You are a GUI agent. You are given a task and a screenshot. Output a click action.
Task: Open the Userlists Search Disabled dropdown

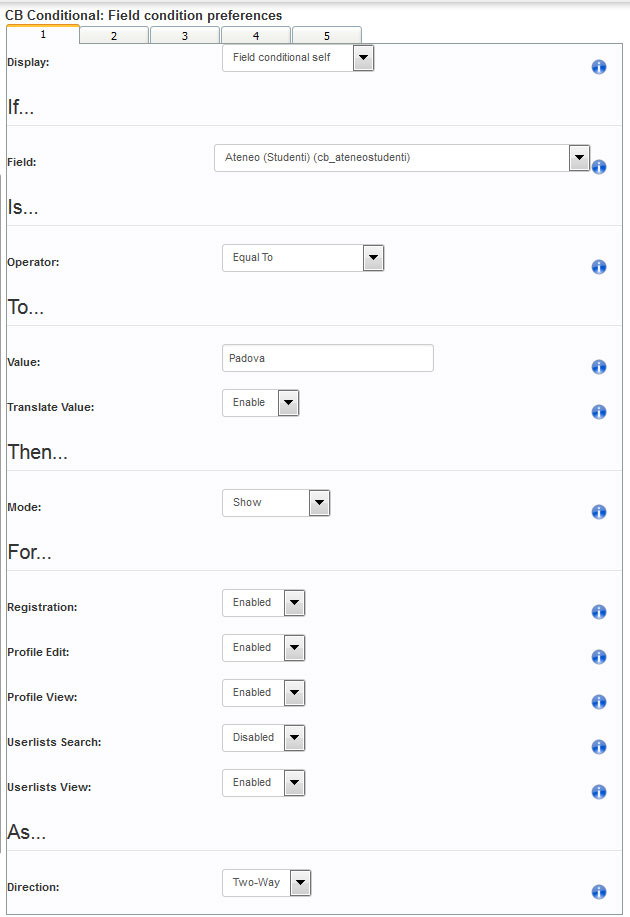[x=263, y=738]
